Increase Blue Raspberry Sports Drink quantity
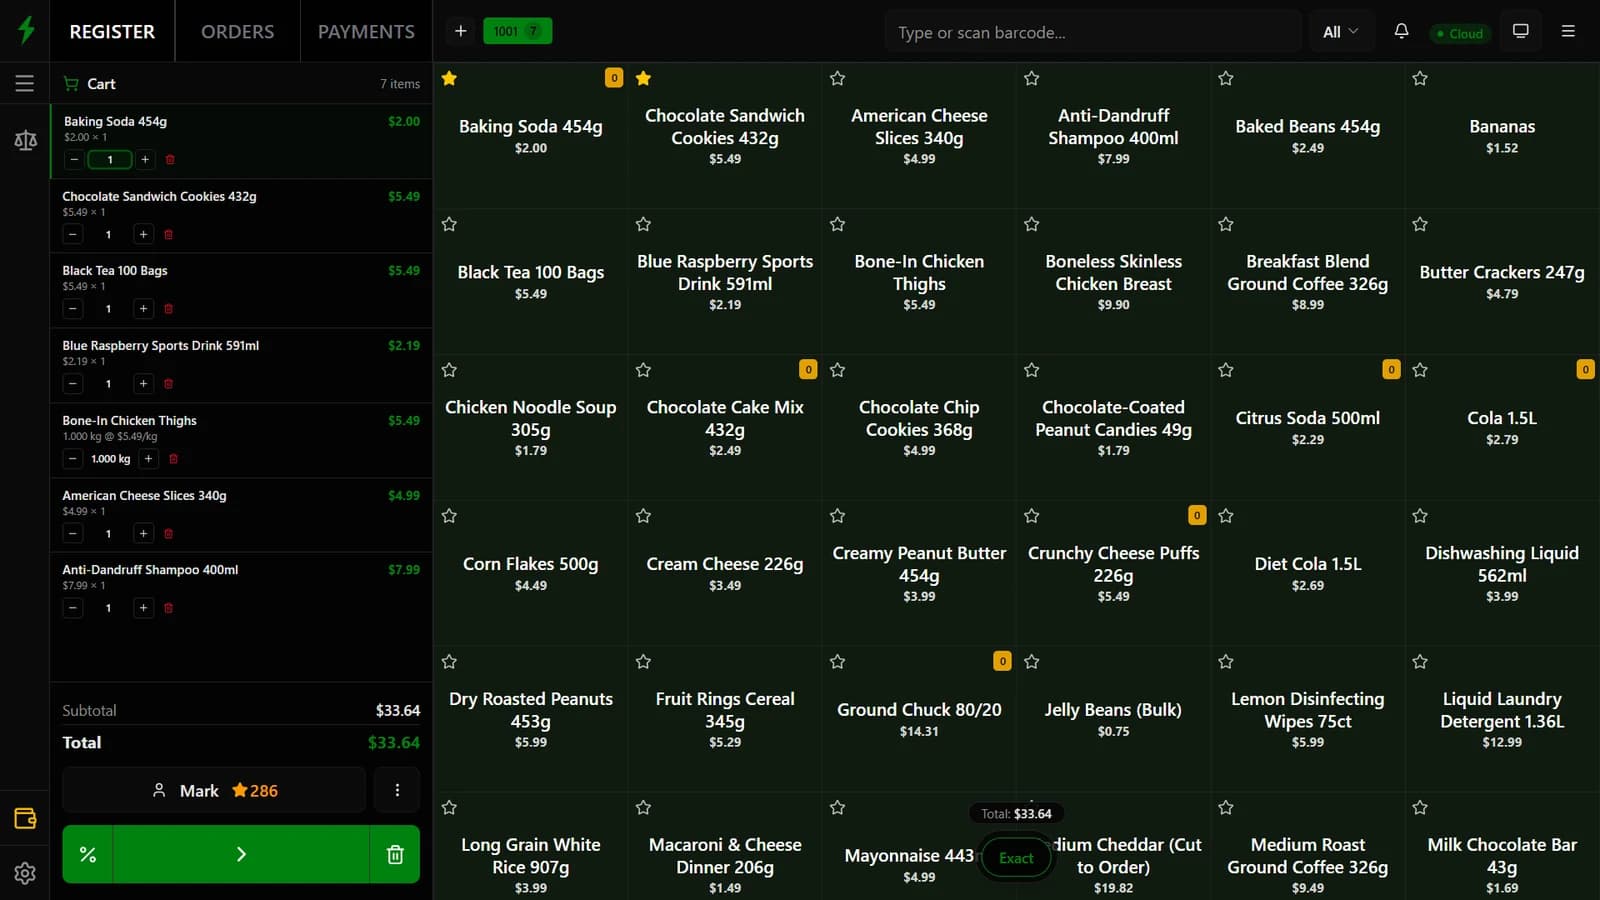The height and width of the screenshot is (900, 1600). [x=143, y=384]
